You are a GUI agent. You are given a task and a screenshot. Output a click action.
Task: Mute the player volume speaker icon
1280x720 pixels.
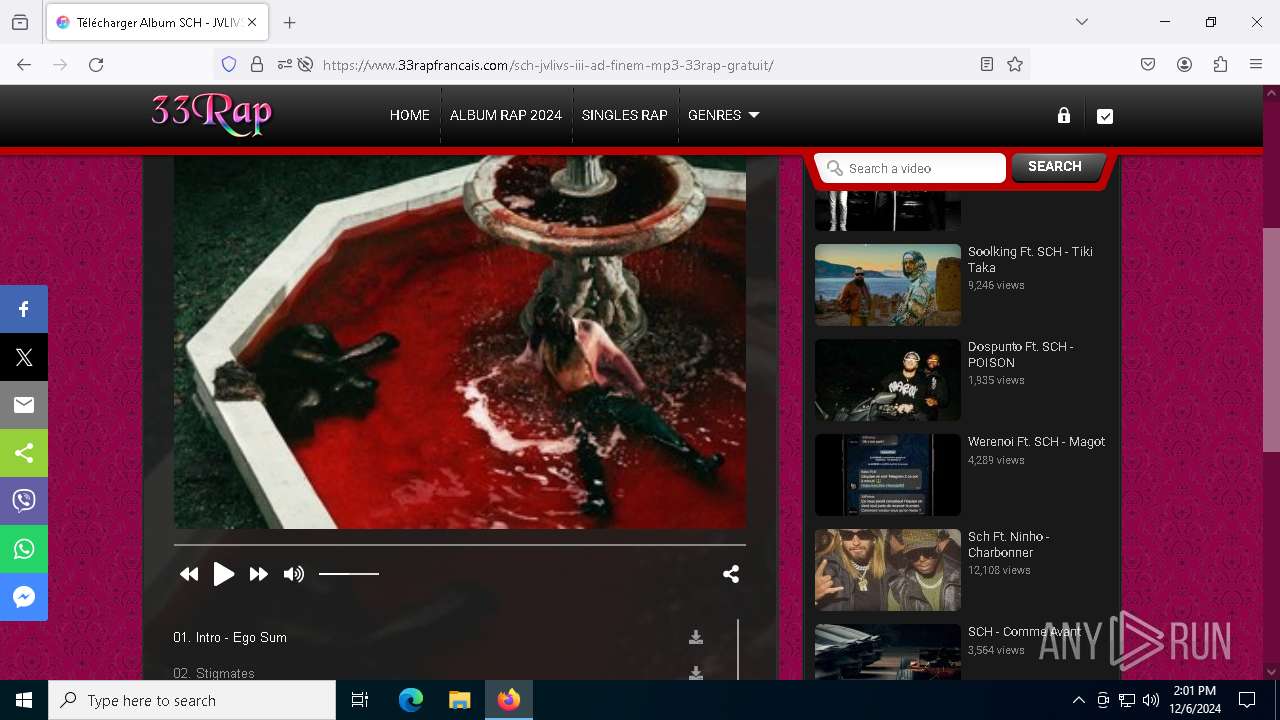(293, 574)
